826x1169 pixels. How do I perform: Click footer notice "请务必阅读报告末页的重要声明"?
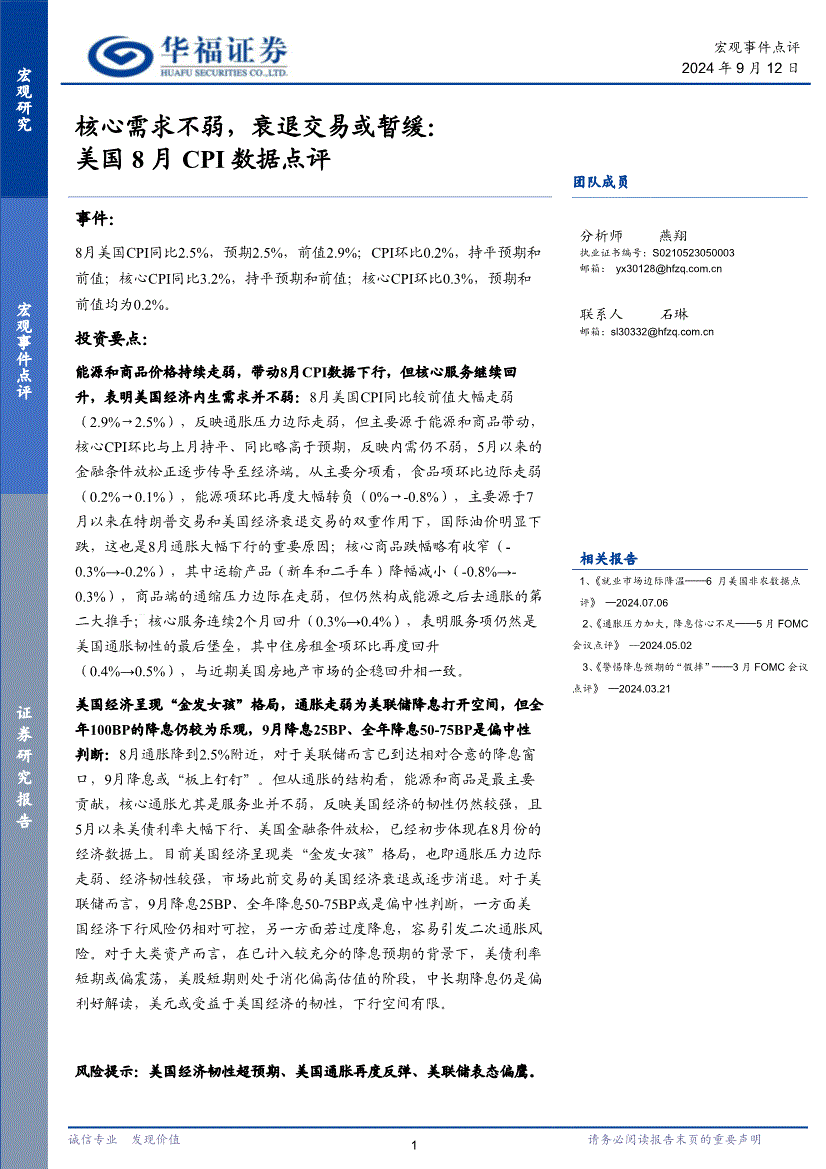[675, 1139]
